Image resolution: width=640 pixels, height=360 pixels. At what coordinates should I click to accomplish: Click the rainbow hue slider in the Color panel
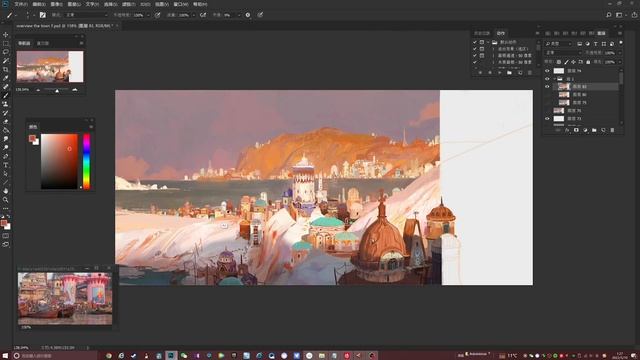coord(87,162)
